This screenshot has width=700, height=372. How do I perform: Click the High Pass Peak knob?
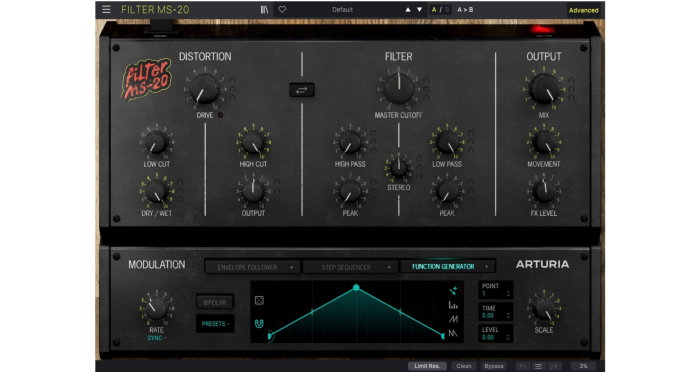pos(350,192)
